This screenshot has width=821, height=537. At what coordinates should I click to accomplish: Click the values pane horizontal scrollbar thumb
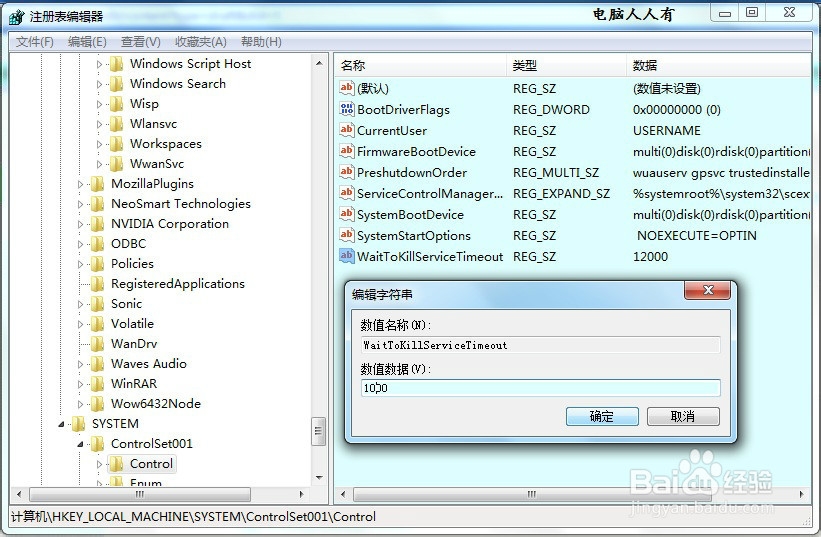pyautogui.click(x=532, y=494)
